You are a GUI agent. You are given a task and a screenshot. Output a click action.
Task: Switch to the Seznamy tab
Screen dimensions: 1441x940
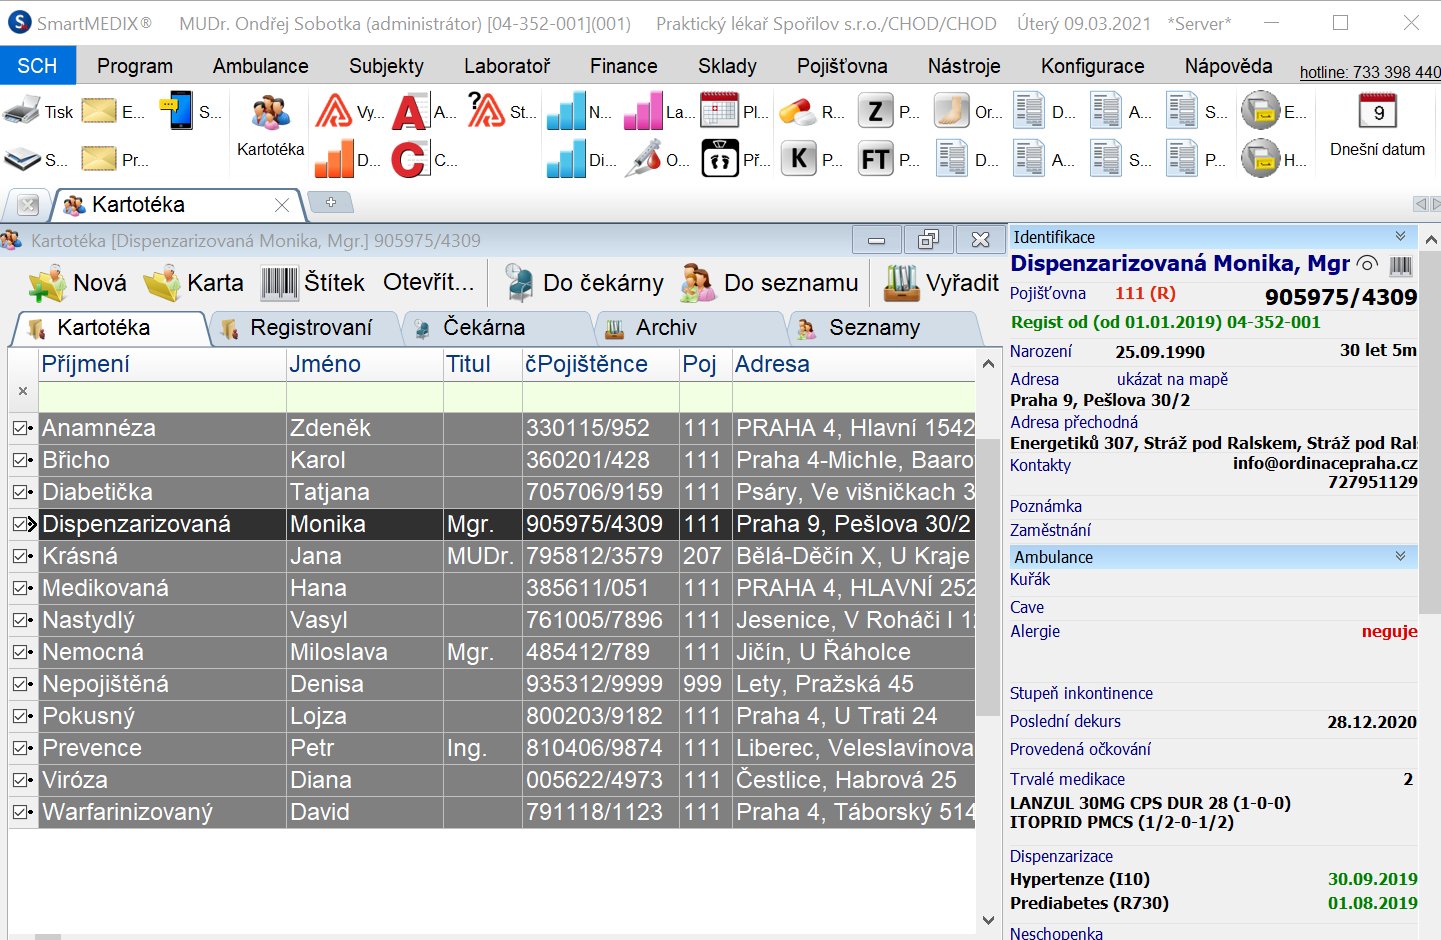(x=884, y=328)
